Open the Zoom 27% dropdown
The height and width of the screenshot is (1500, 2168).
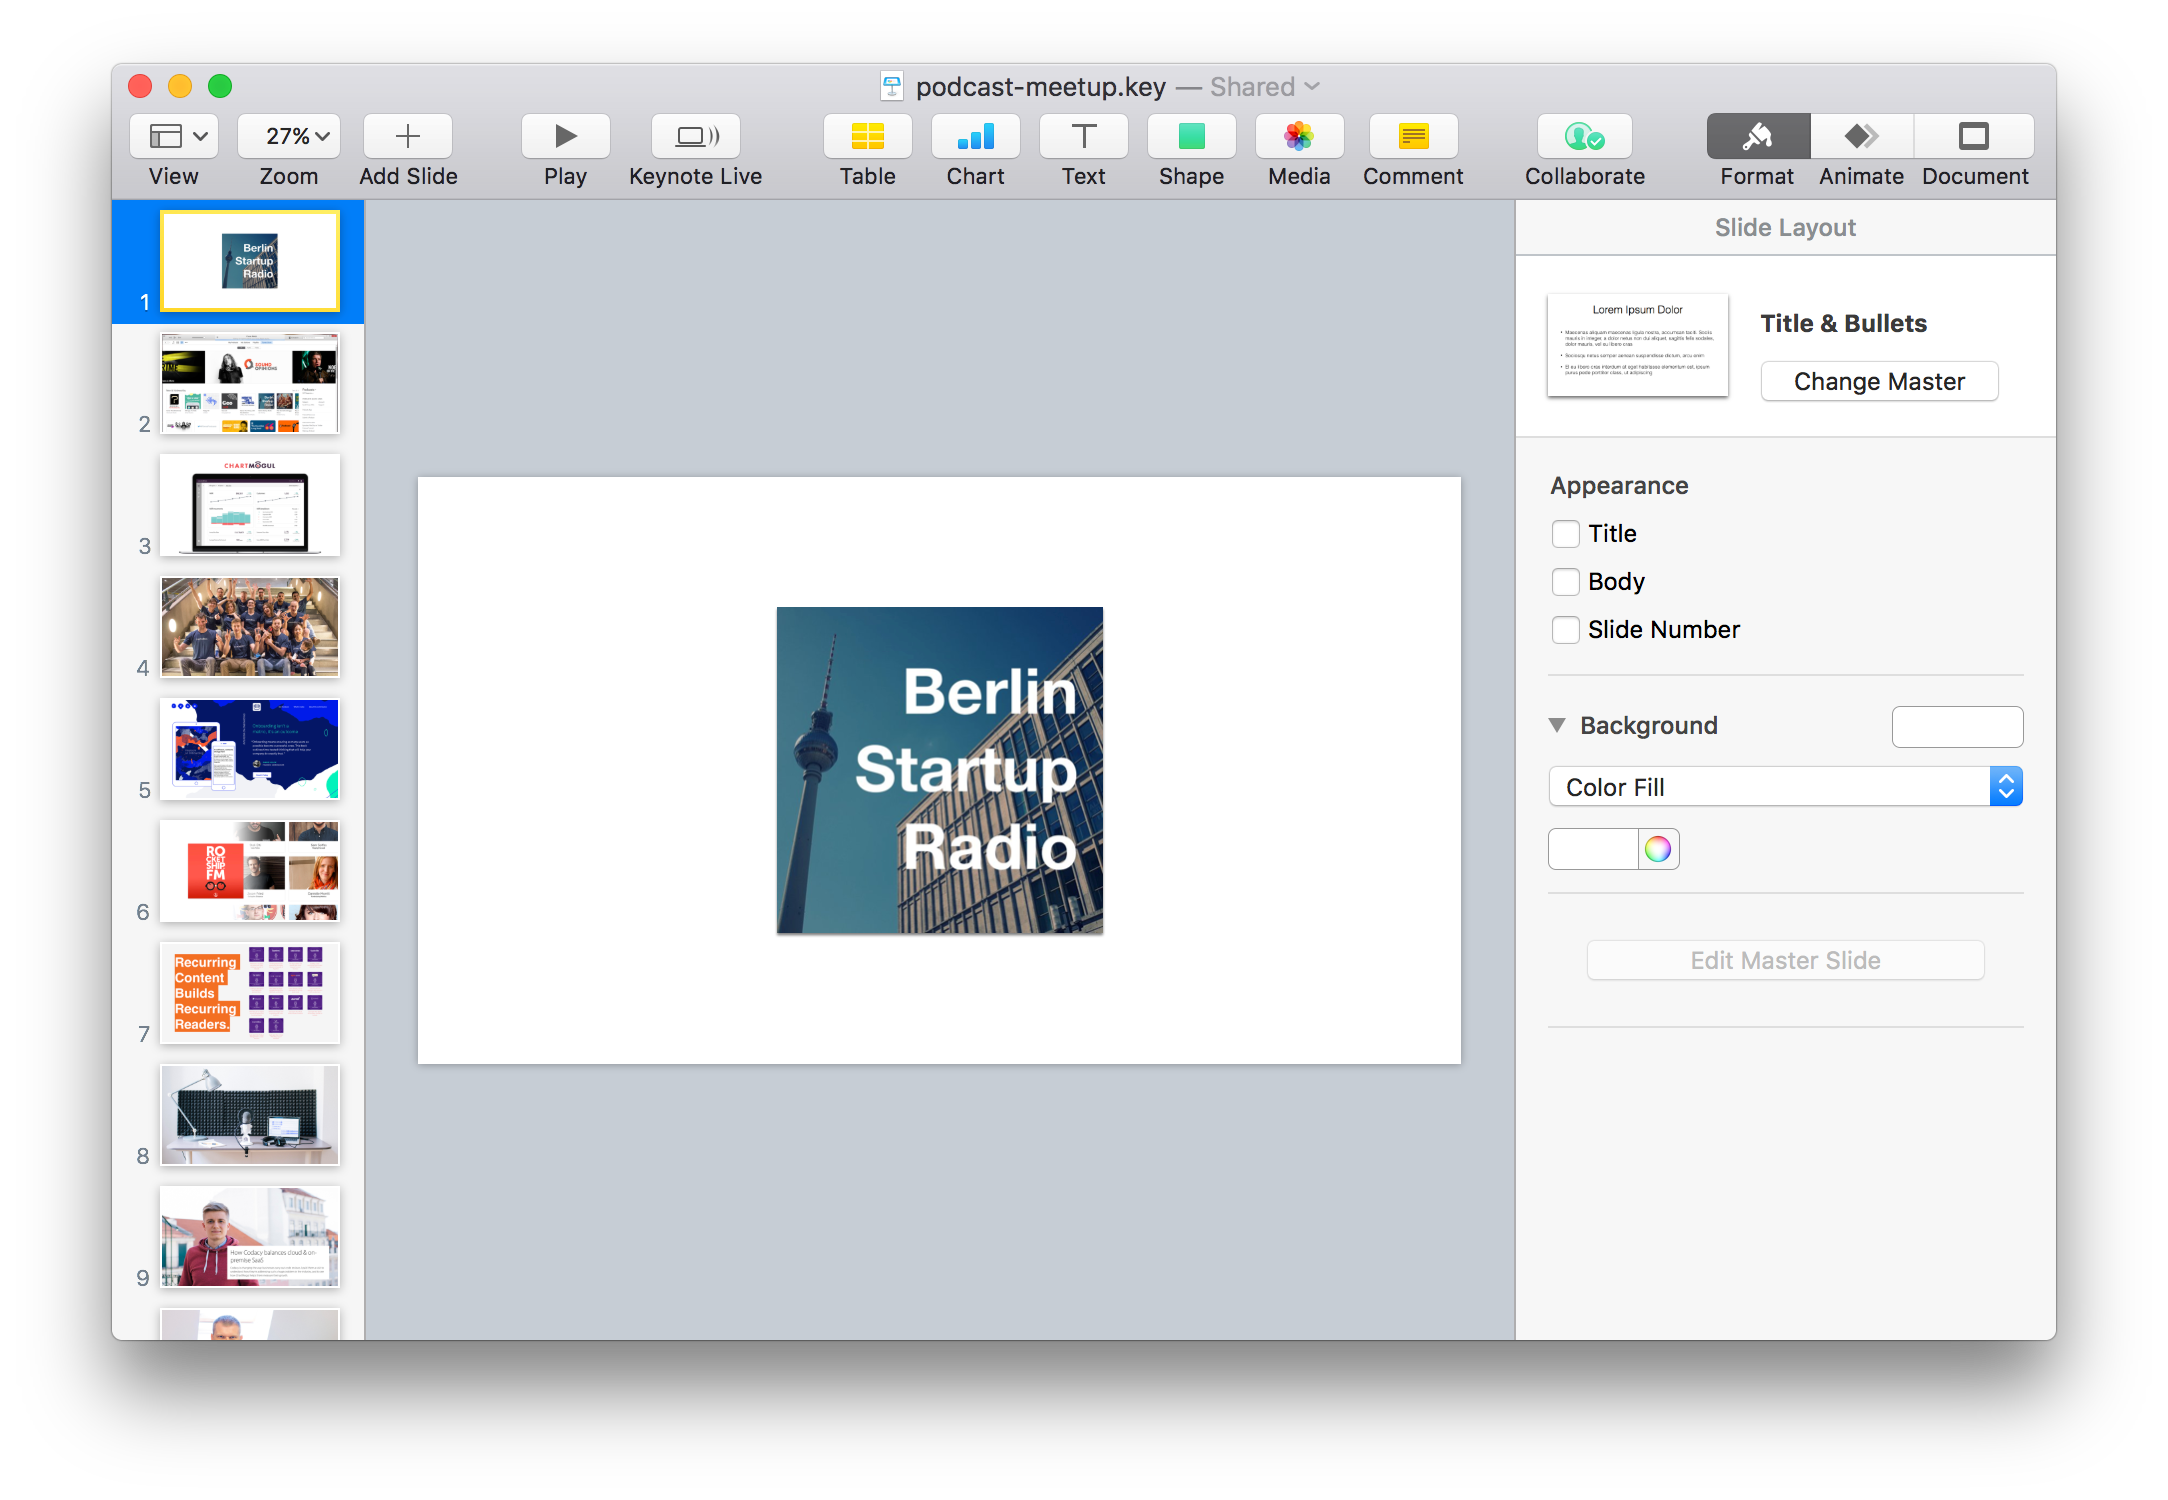point(289,136)
